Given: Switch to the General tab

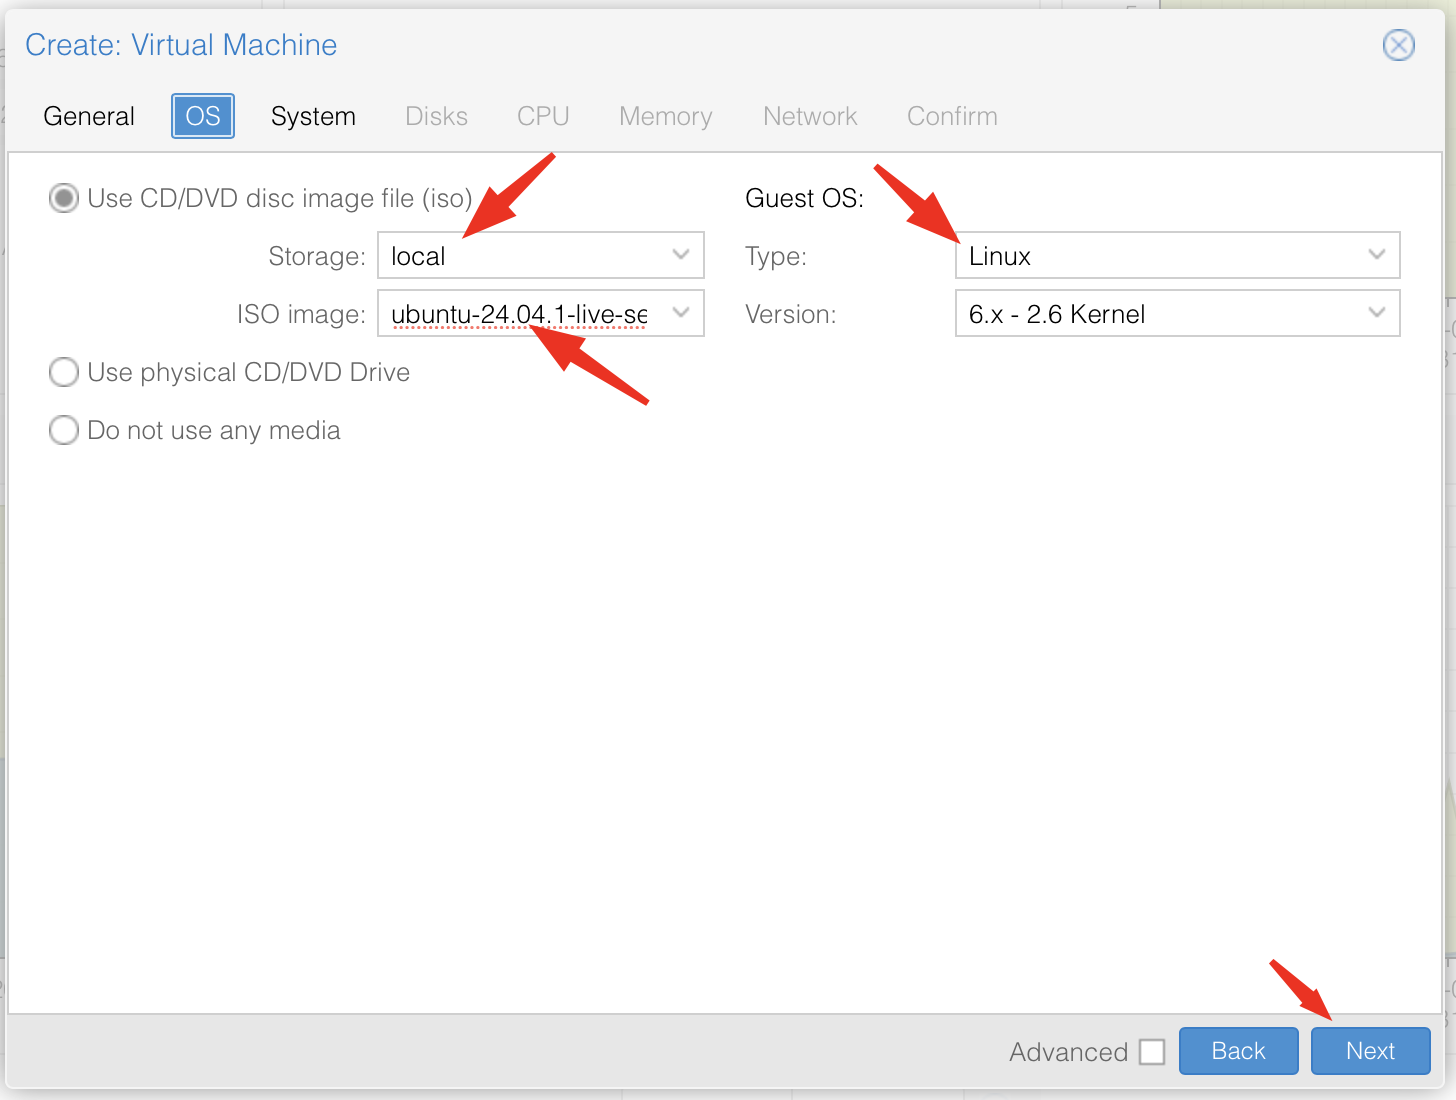Looking at the screenshot, I should [x=89, y=116].
